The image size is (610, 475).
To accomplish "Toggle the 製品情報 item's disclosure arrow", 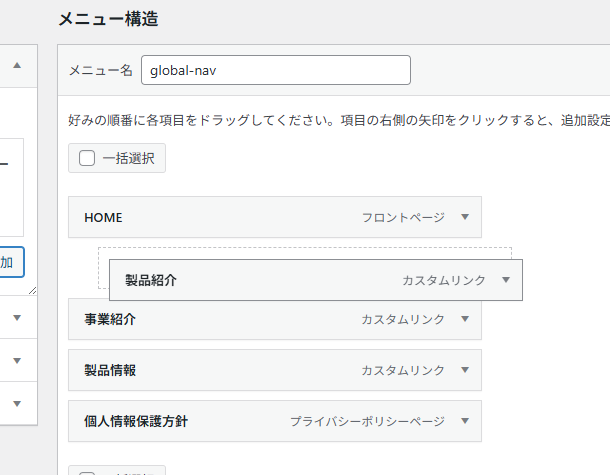I will coord(465,370).
